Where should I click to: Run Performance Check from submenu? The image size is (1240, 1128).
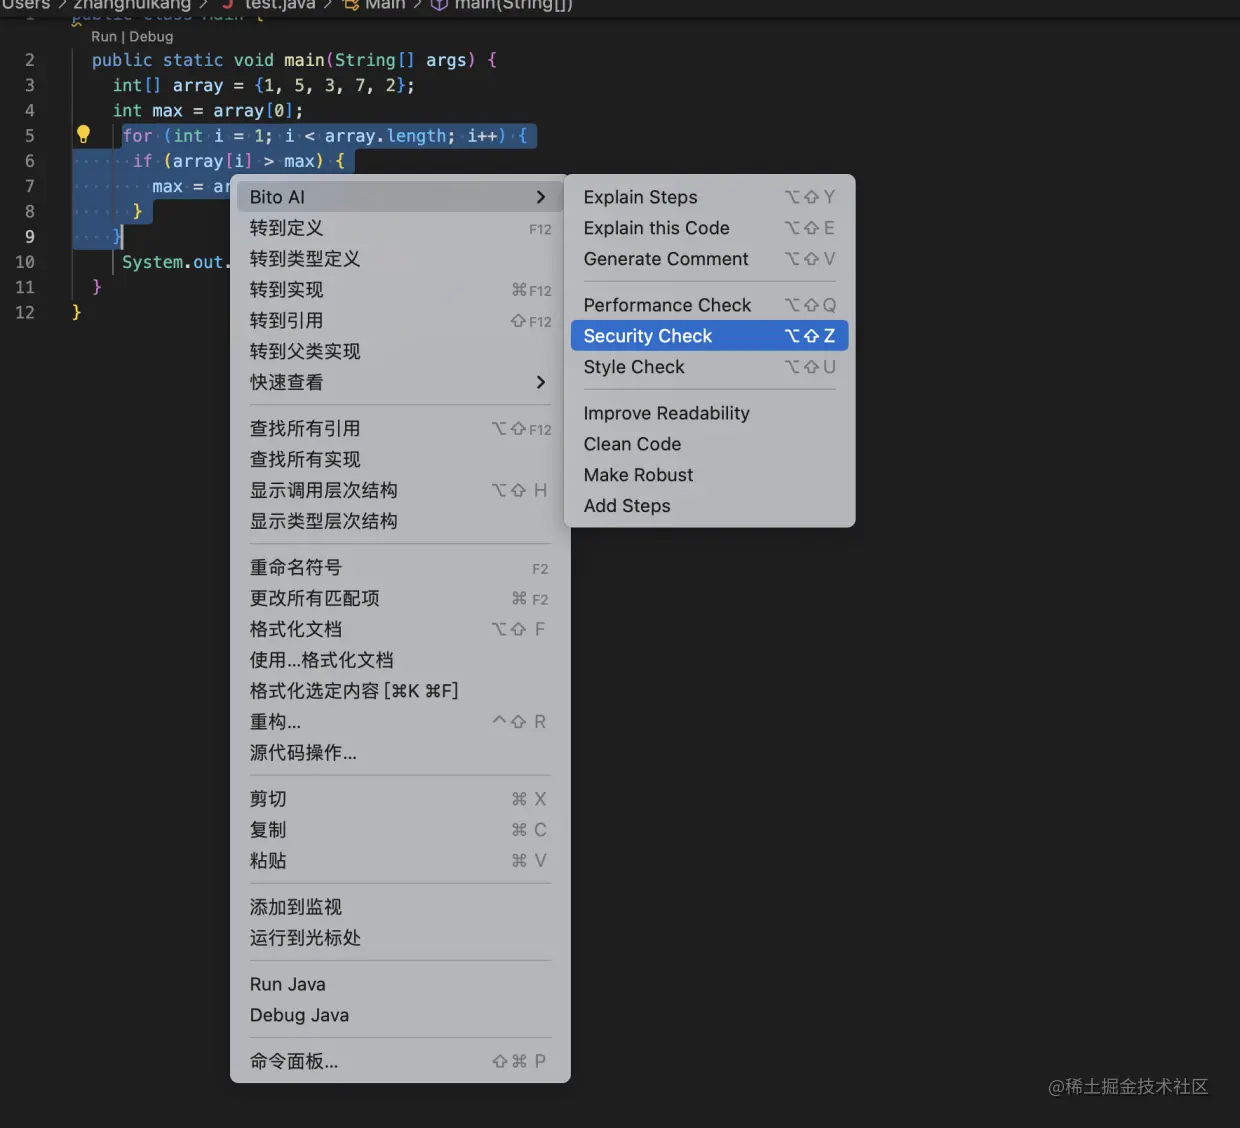point(709,305)
